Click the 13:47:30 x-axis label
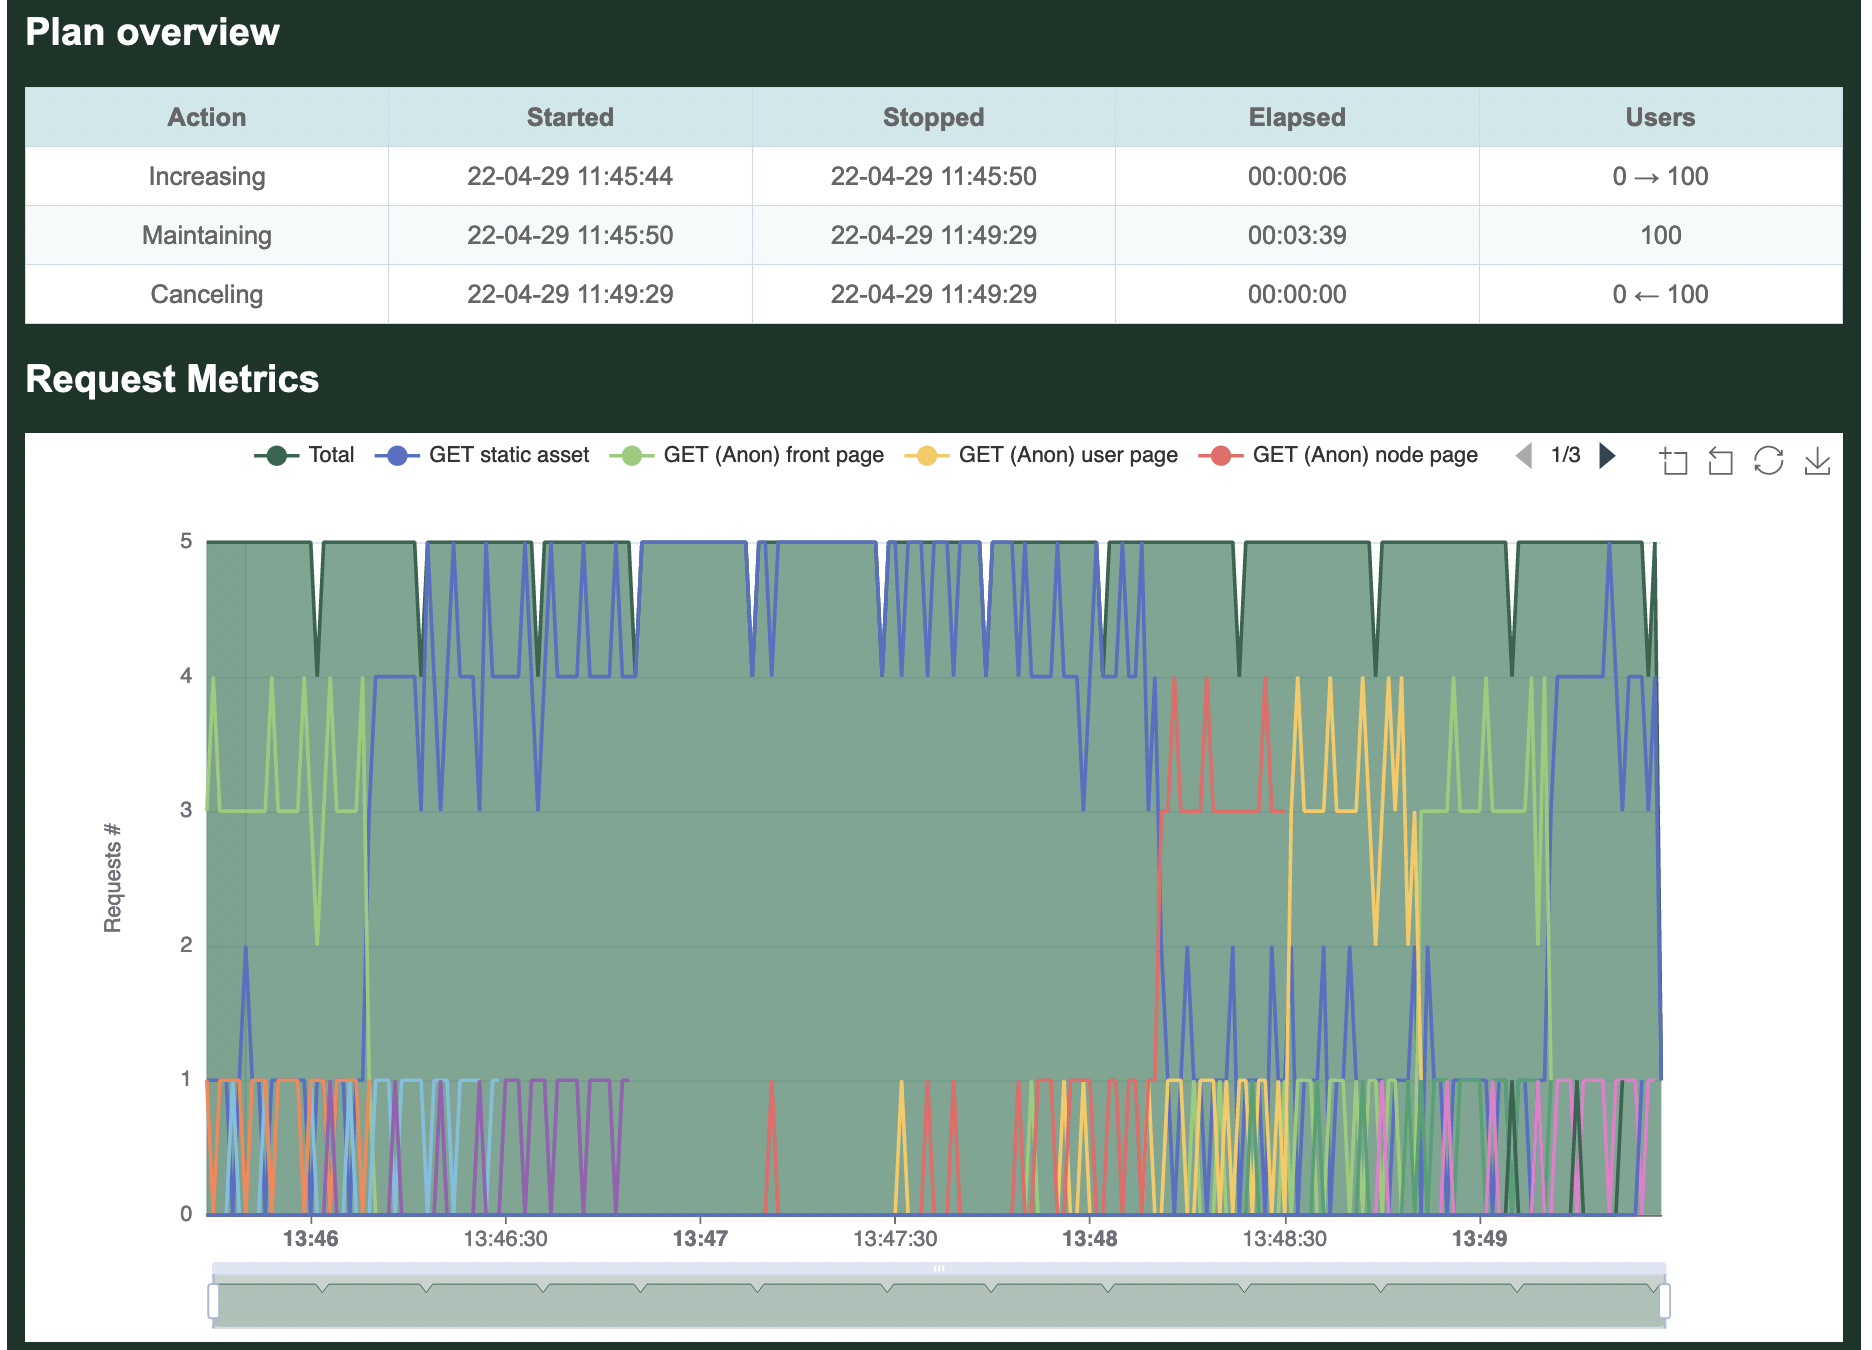The image size is (1872, 1350). (895, 1239)
